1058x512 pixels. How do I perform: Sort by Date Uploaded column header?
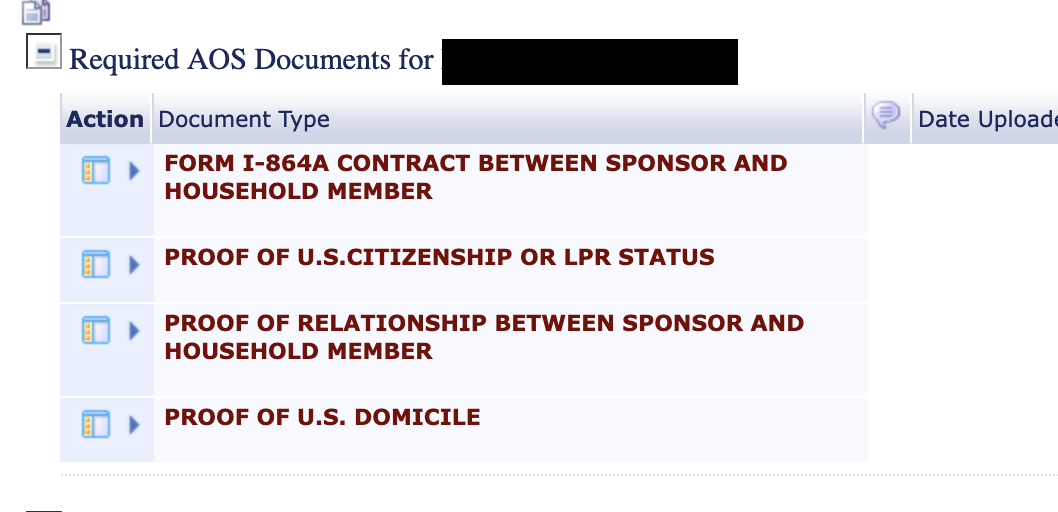[x=988, y=119]
